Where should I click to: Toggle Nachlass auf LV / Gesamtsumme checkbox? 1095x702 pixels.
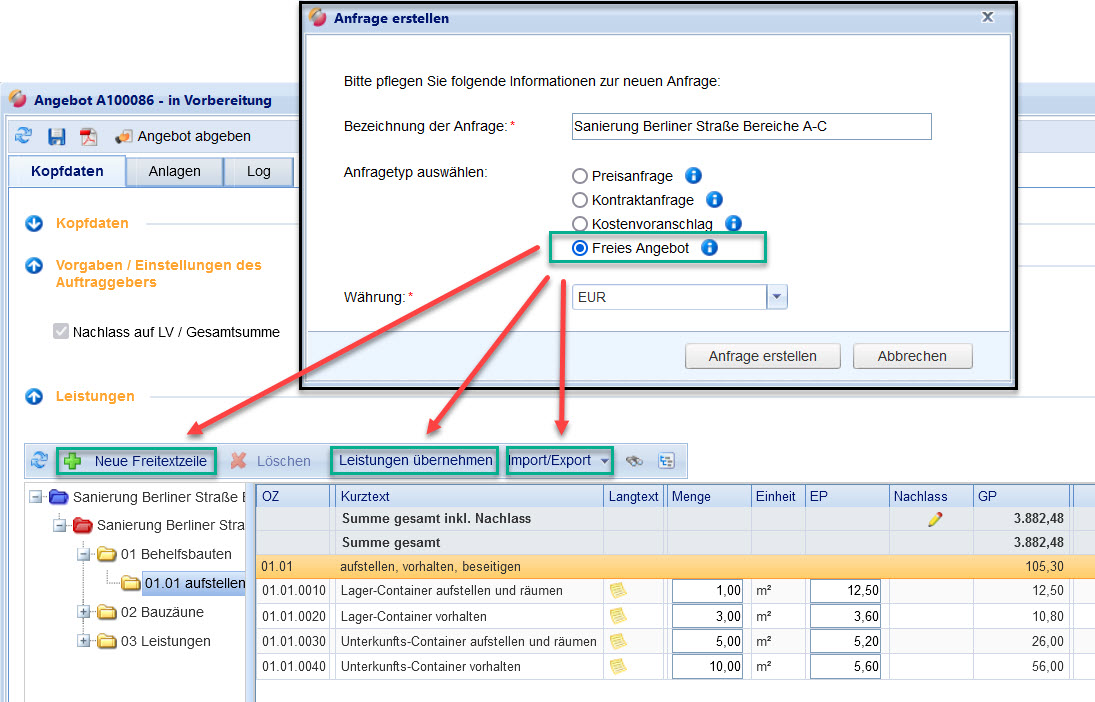tap(60, 332)
